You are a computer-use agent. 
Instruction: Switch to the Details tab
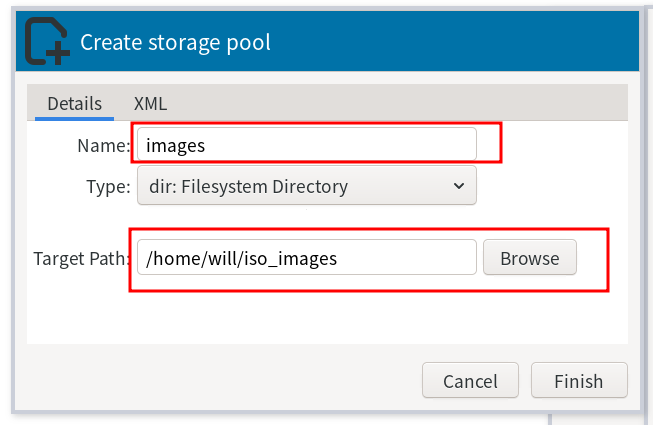click(74, 103)
